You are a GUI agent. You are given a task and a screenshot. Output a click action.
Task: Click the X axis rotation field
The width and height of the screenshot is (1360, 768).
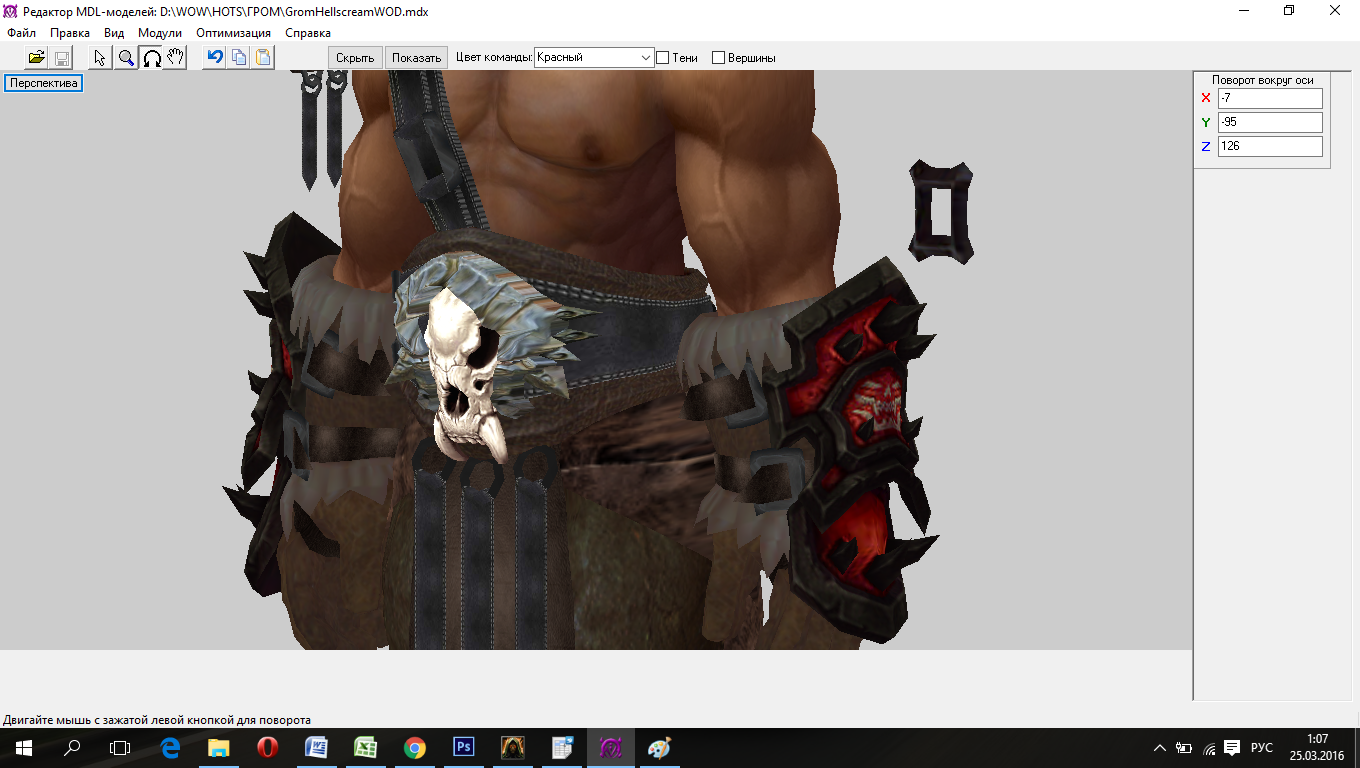click(1270, 98)
